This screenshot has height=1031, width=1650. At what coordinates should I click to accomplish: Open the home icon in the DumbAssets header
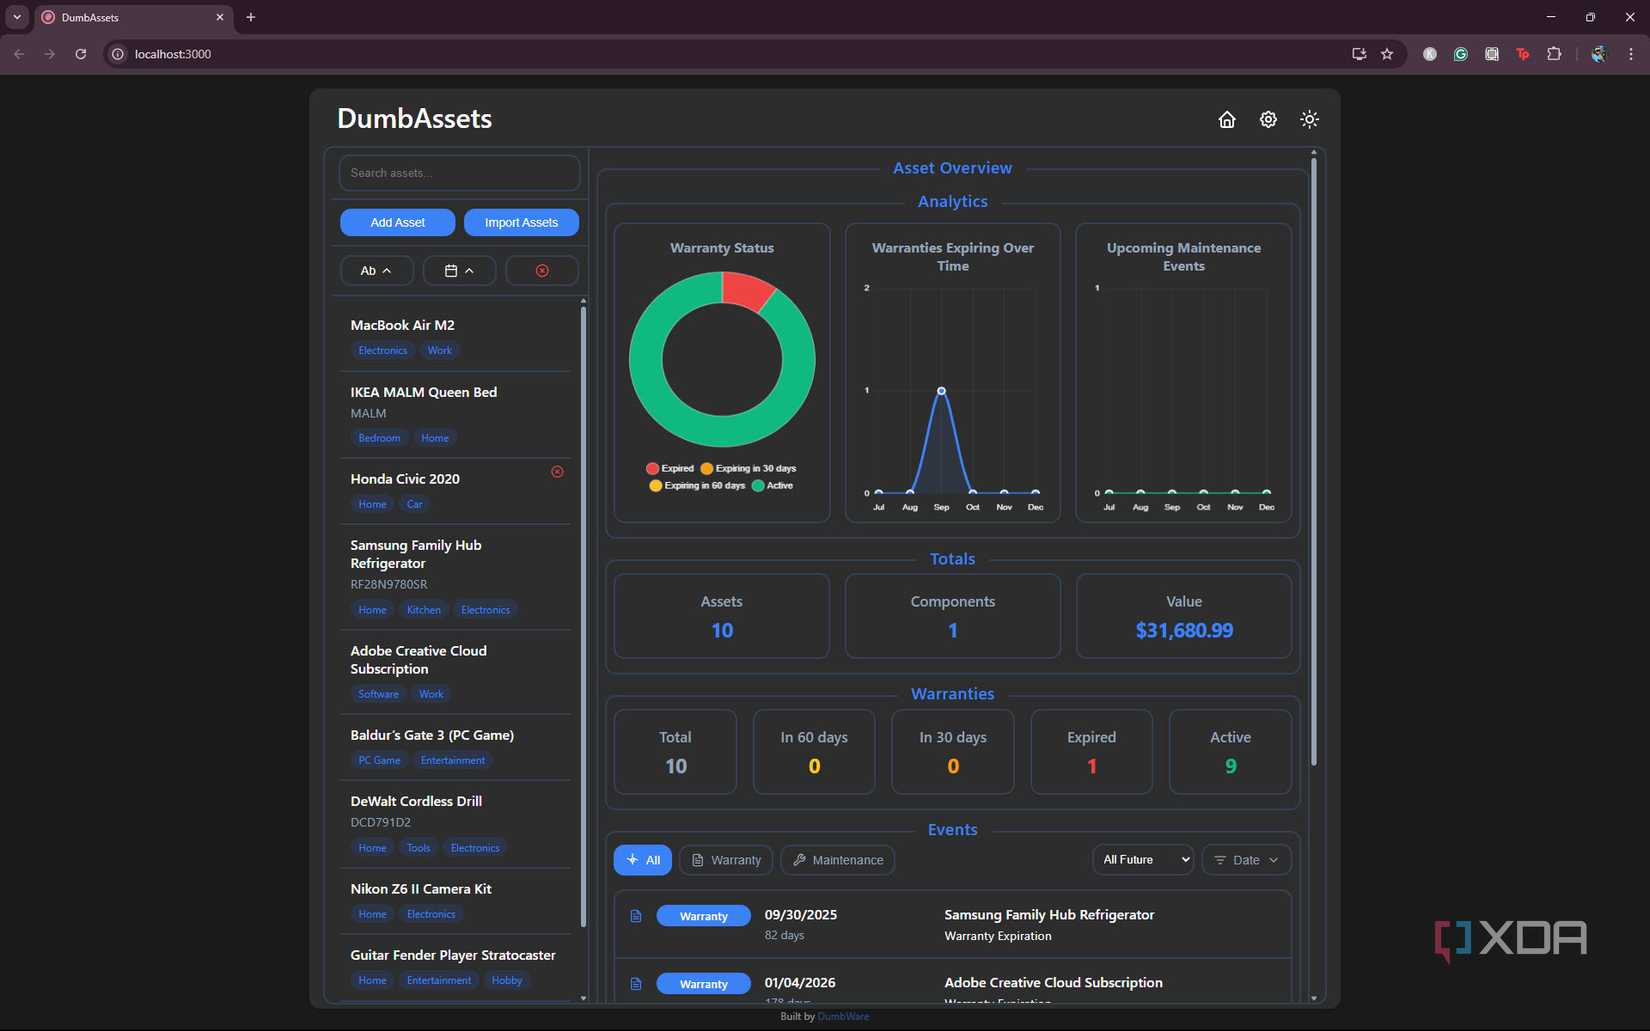point(1227,119)
